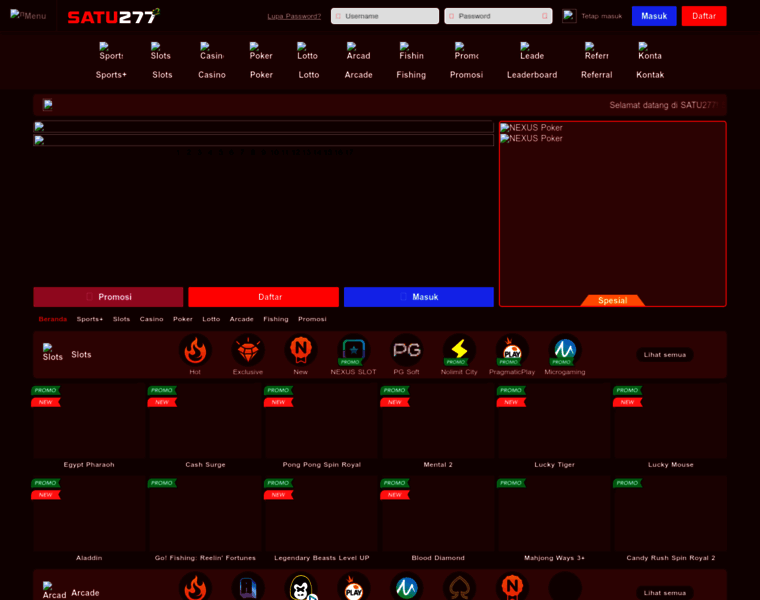This screenshot has height=600, width=760.
Task: Select the Beranda tab
Action: 52,319
